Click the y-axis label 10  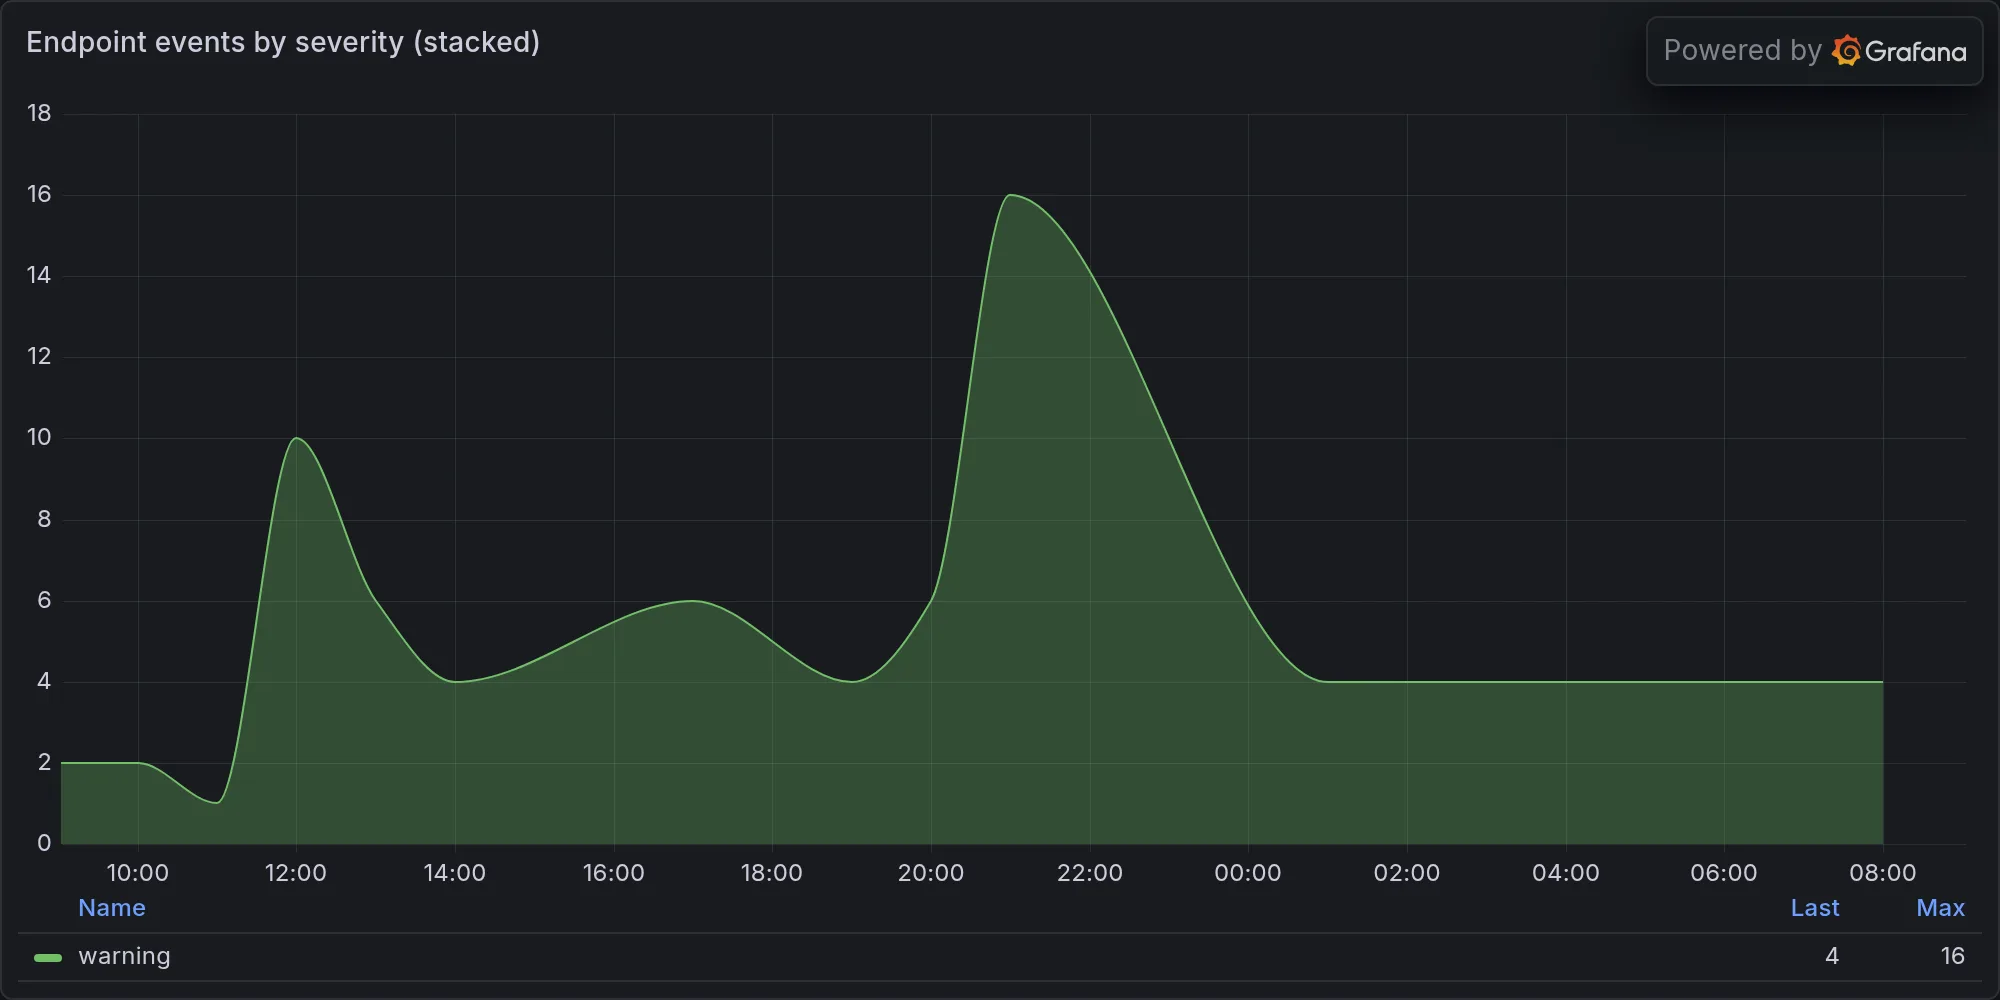(39, 437)
